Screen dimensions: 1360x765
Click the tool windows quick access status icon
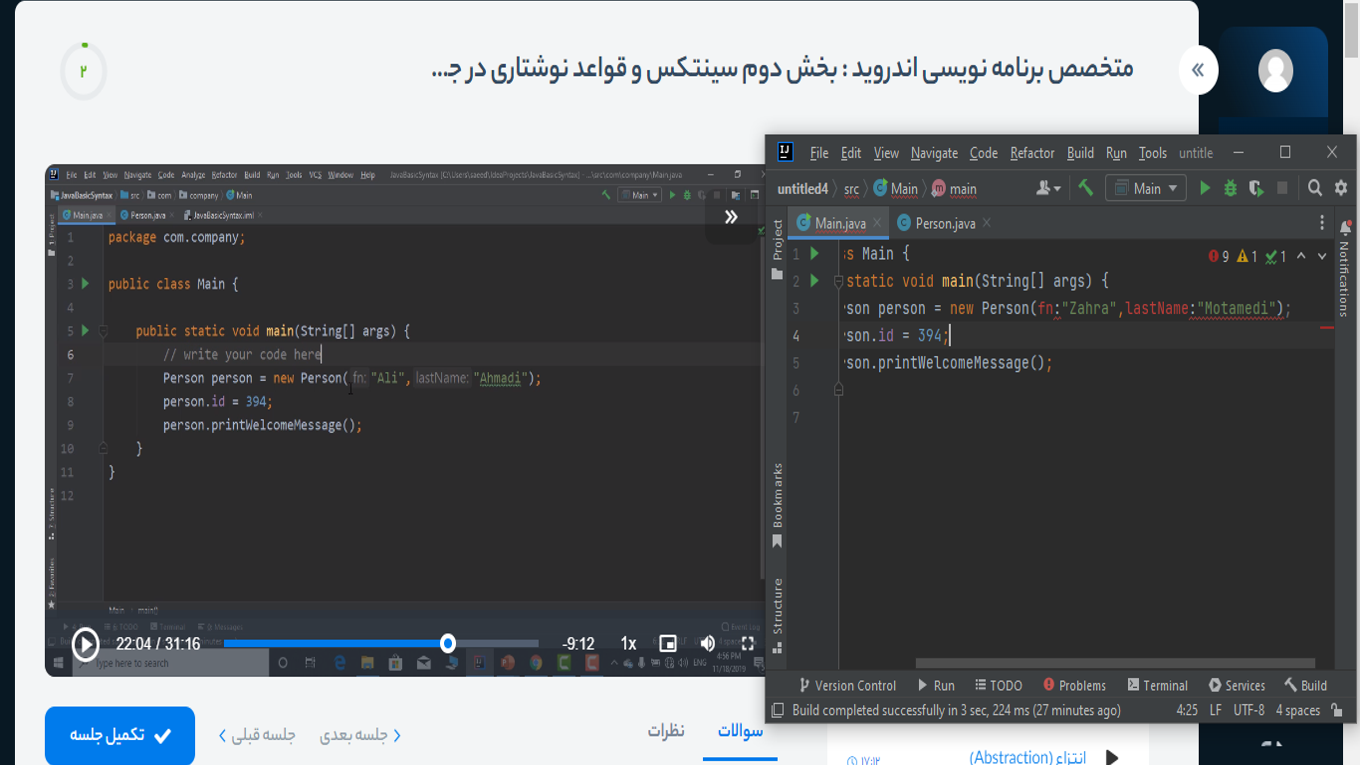coord(777,711)
